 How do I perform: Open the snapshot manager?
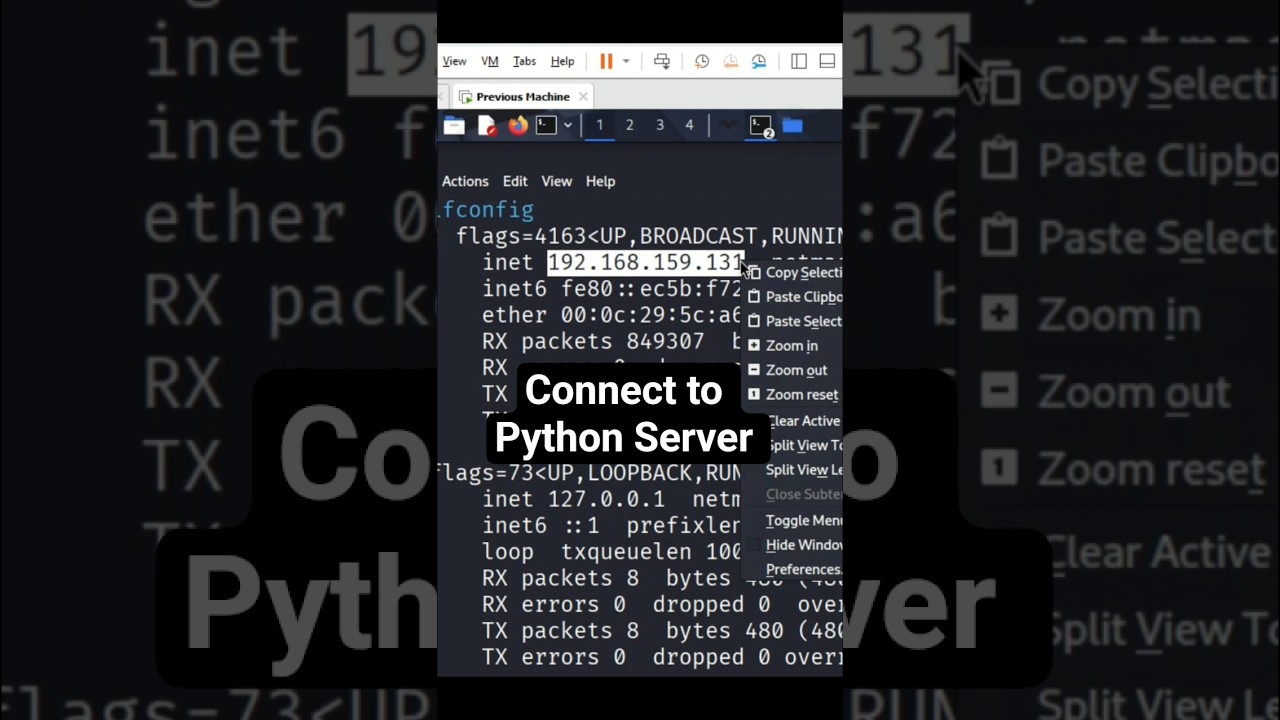tap(759, 61)
